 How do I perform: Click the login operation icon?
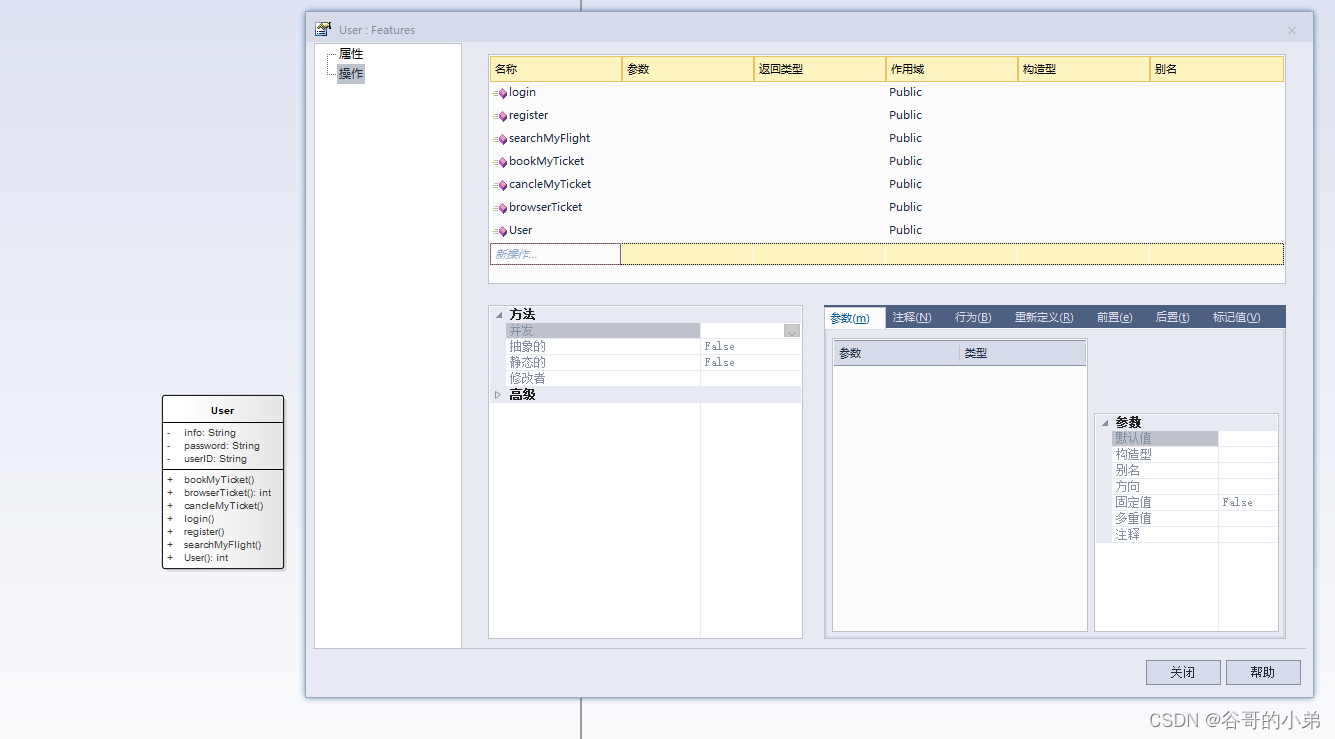point(500,93)
